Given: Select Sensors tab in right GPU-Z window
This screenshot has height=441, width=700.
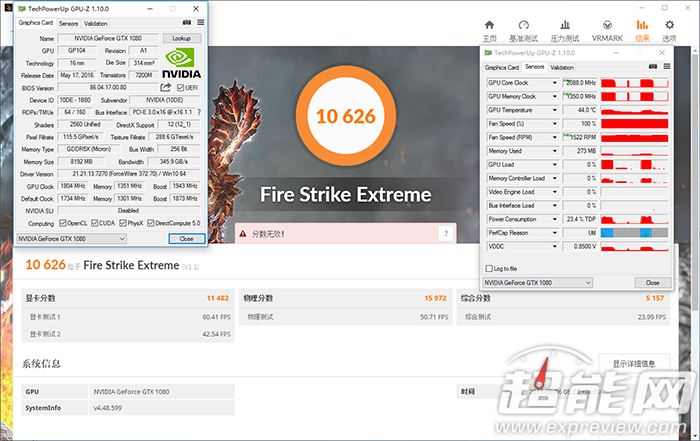Looking at the screenshot, I should 534,67.
